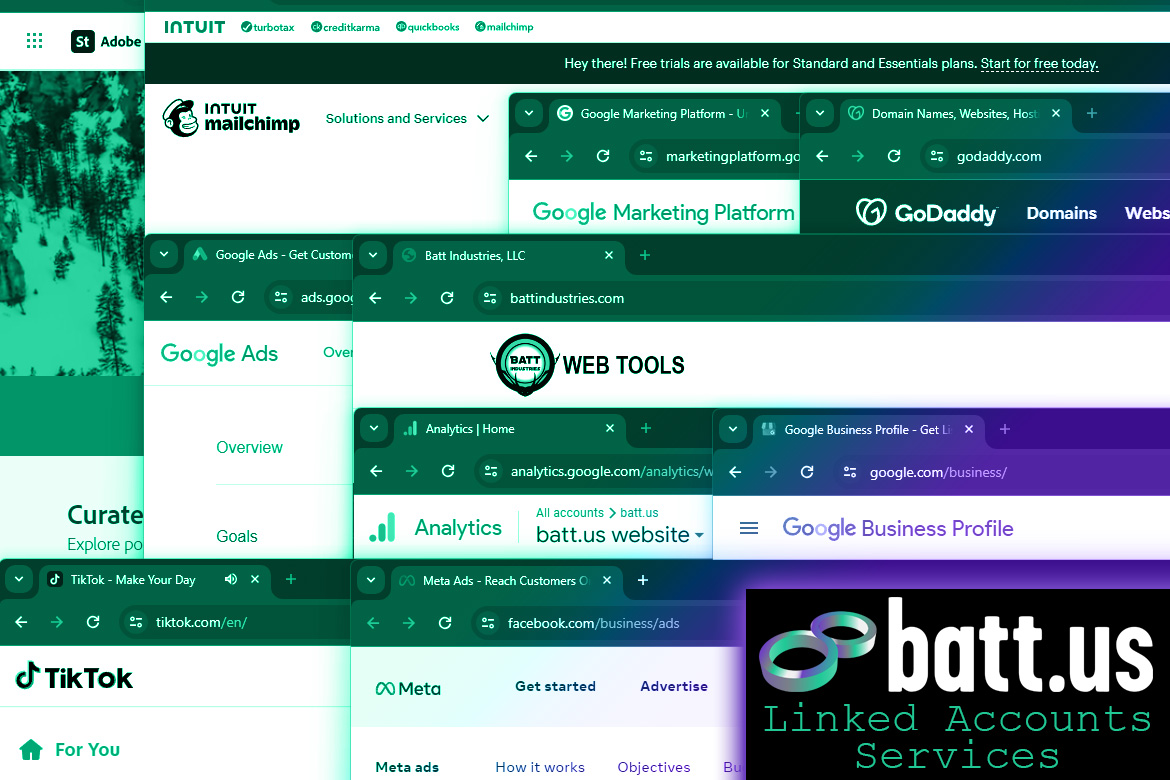Go back in Batt Industries window
The height and width of the screenshot is (780, 1170).
(x=375, y=298)
